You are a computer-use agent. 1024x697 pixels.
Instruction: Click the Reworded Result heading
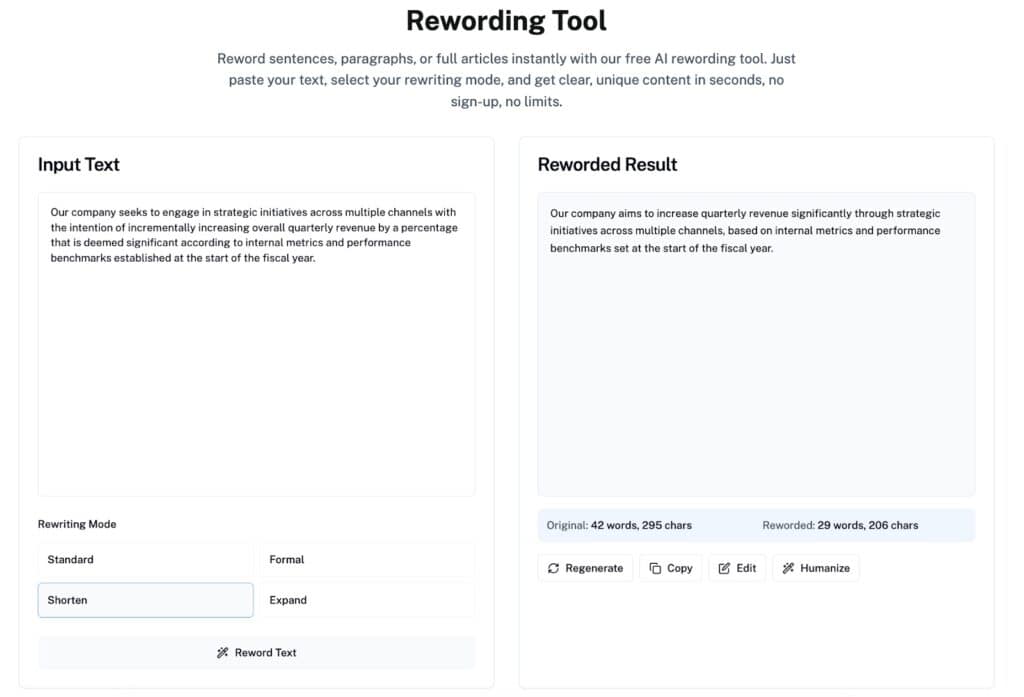[607, 165]
